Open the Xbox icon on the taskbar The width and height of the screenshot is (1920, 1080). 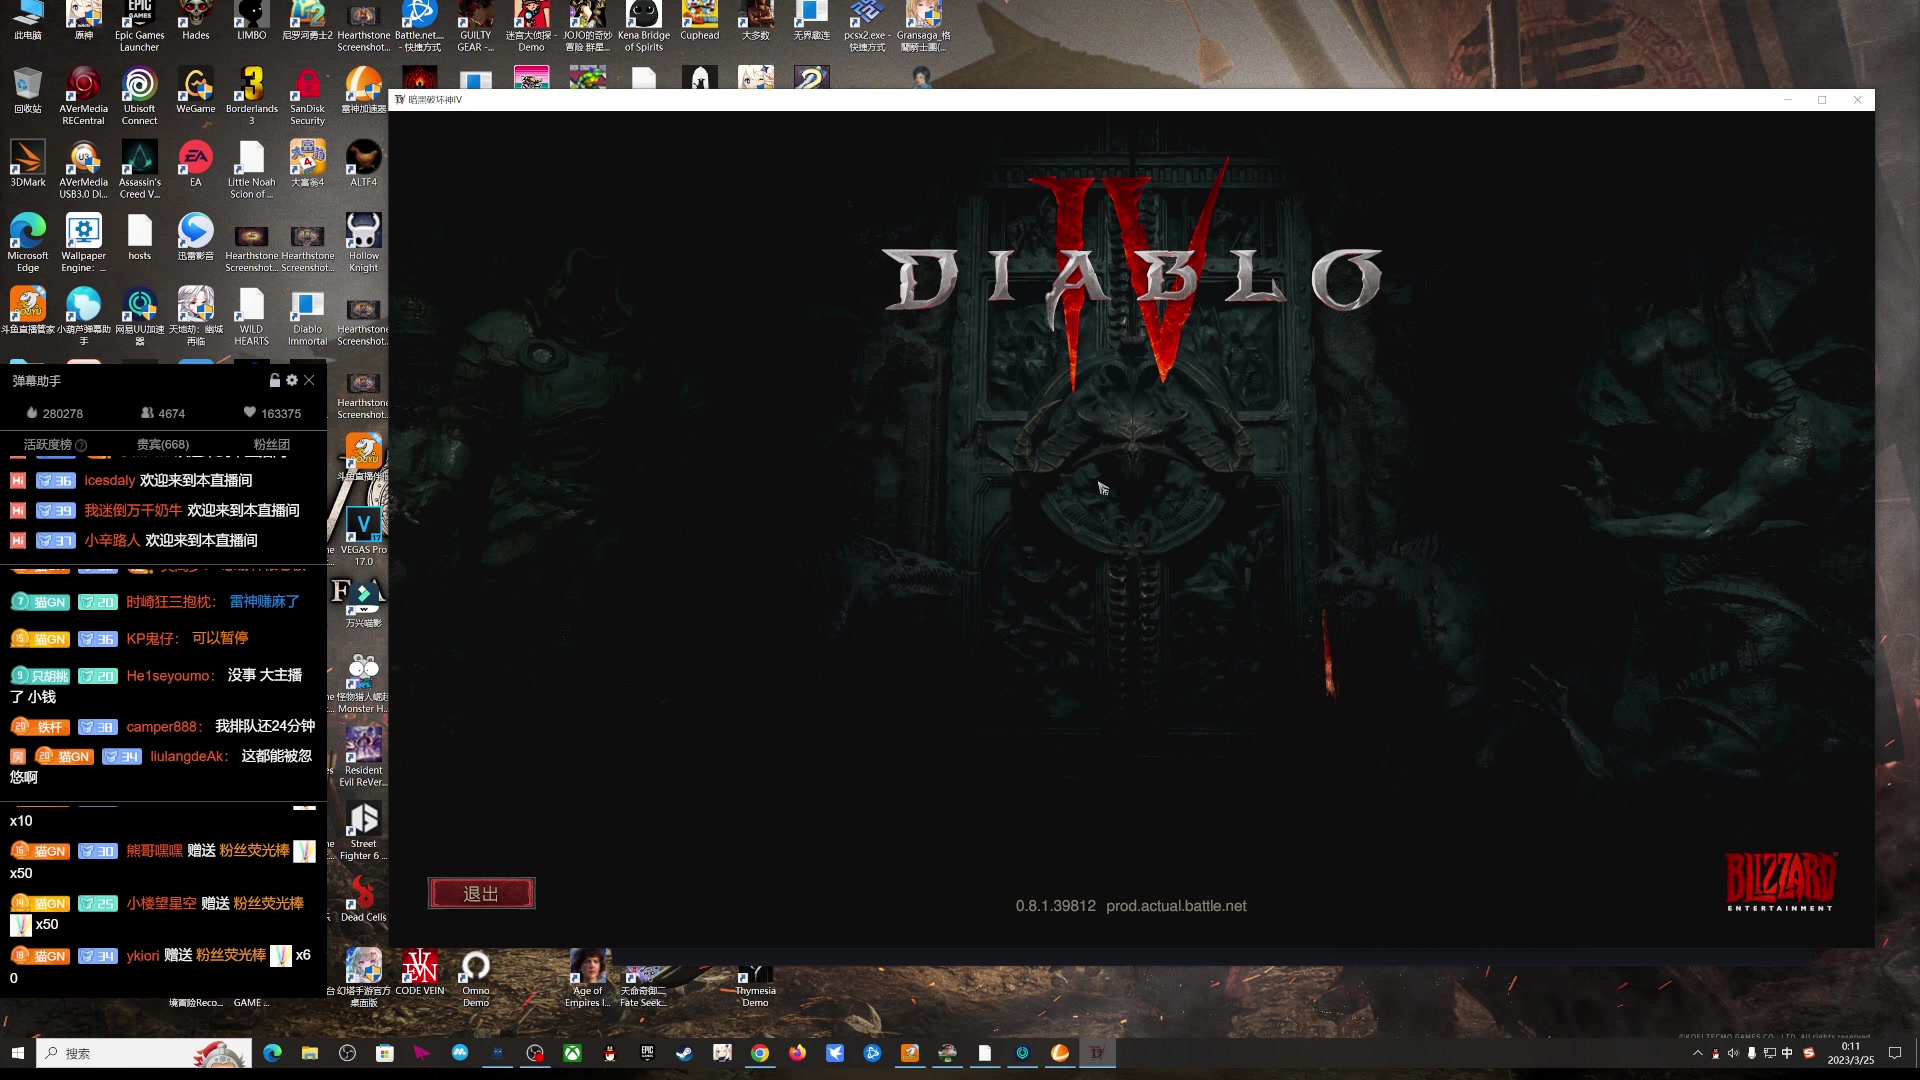tap(572, 1053)
